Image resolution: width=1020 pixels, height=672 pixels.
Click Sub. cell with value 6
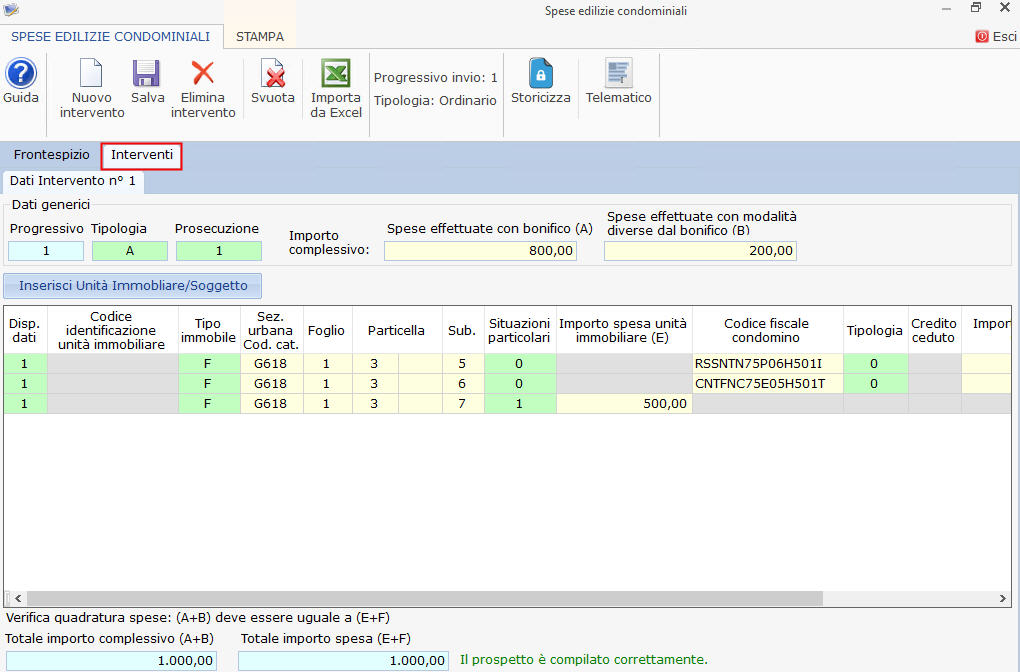click(x=462, y=384)
